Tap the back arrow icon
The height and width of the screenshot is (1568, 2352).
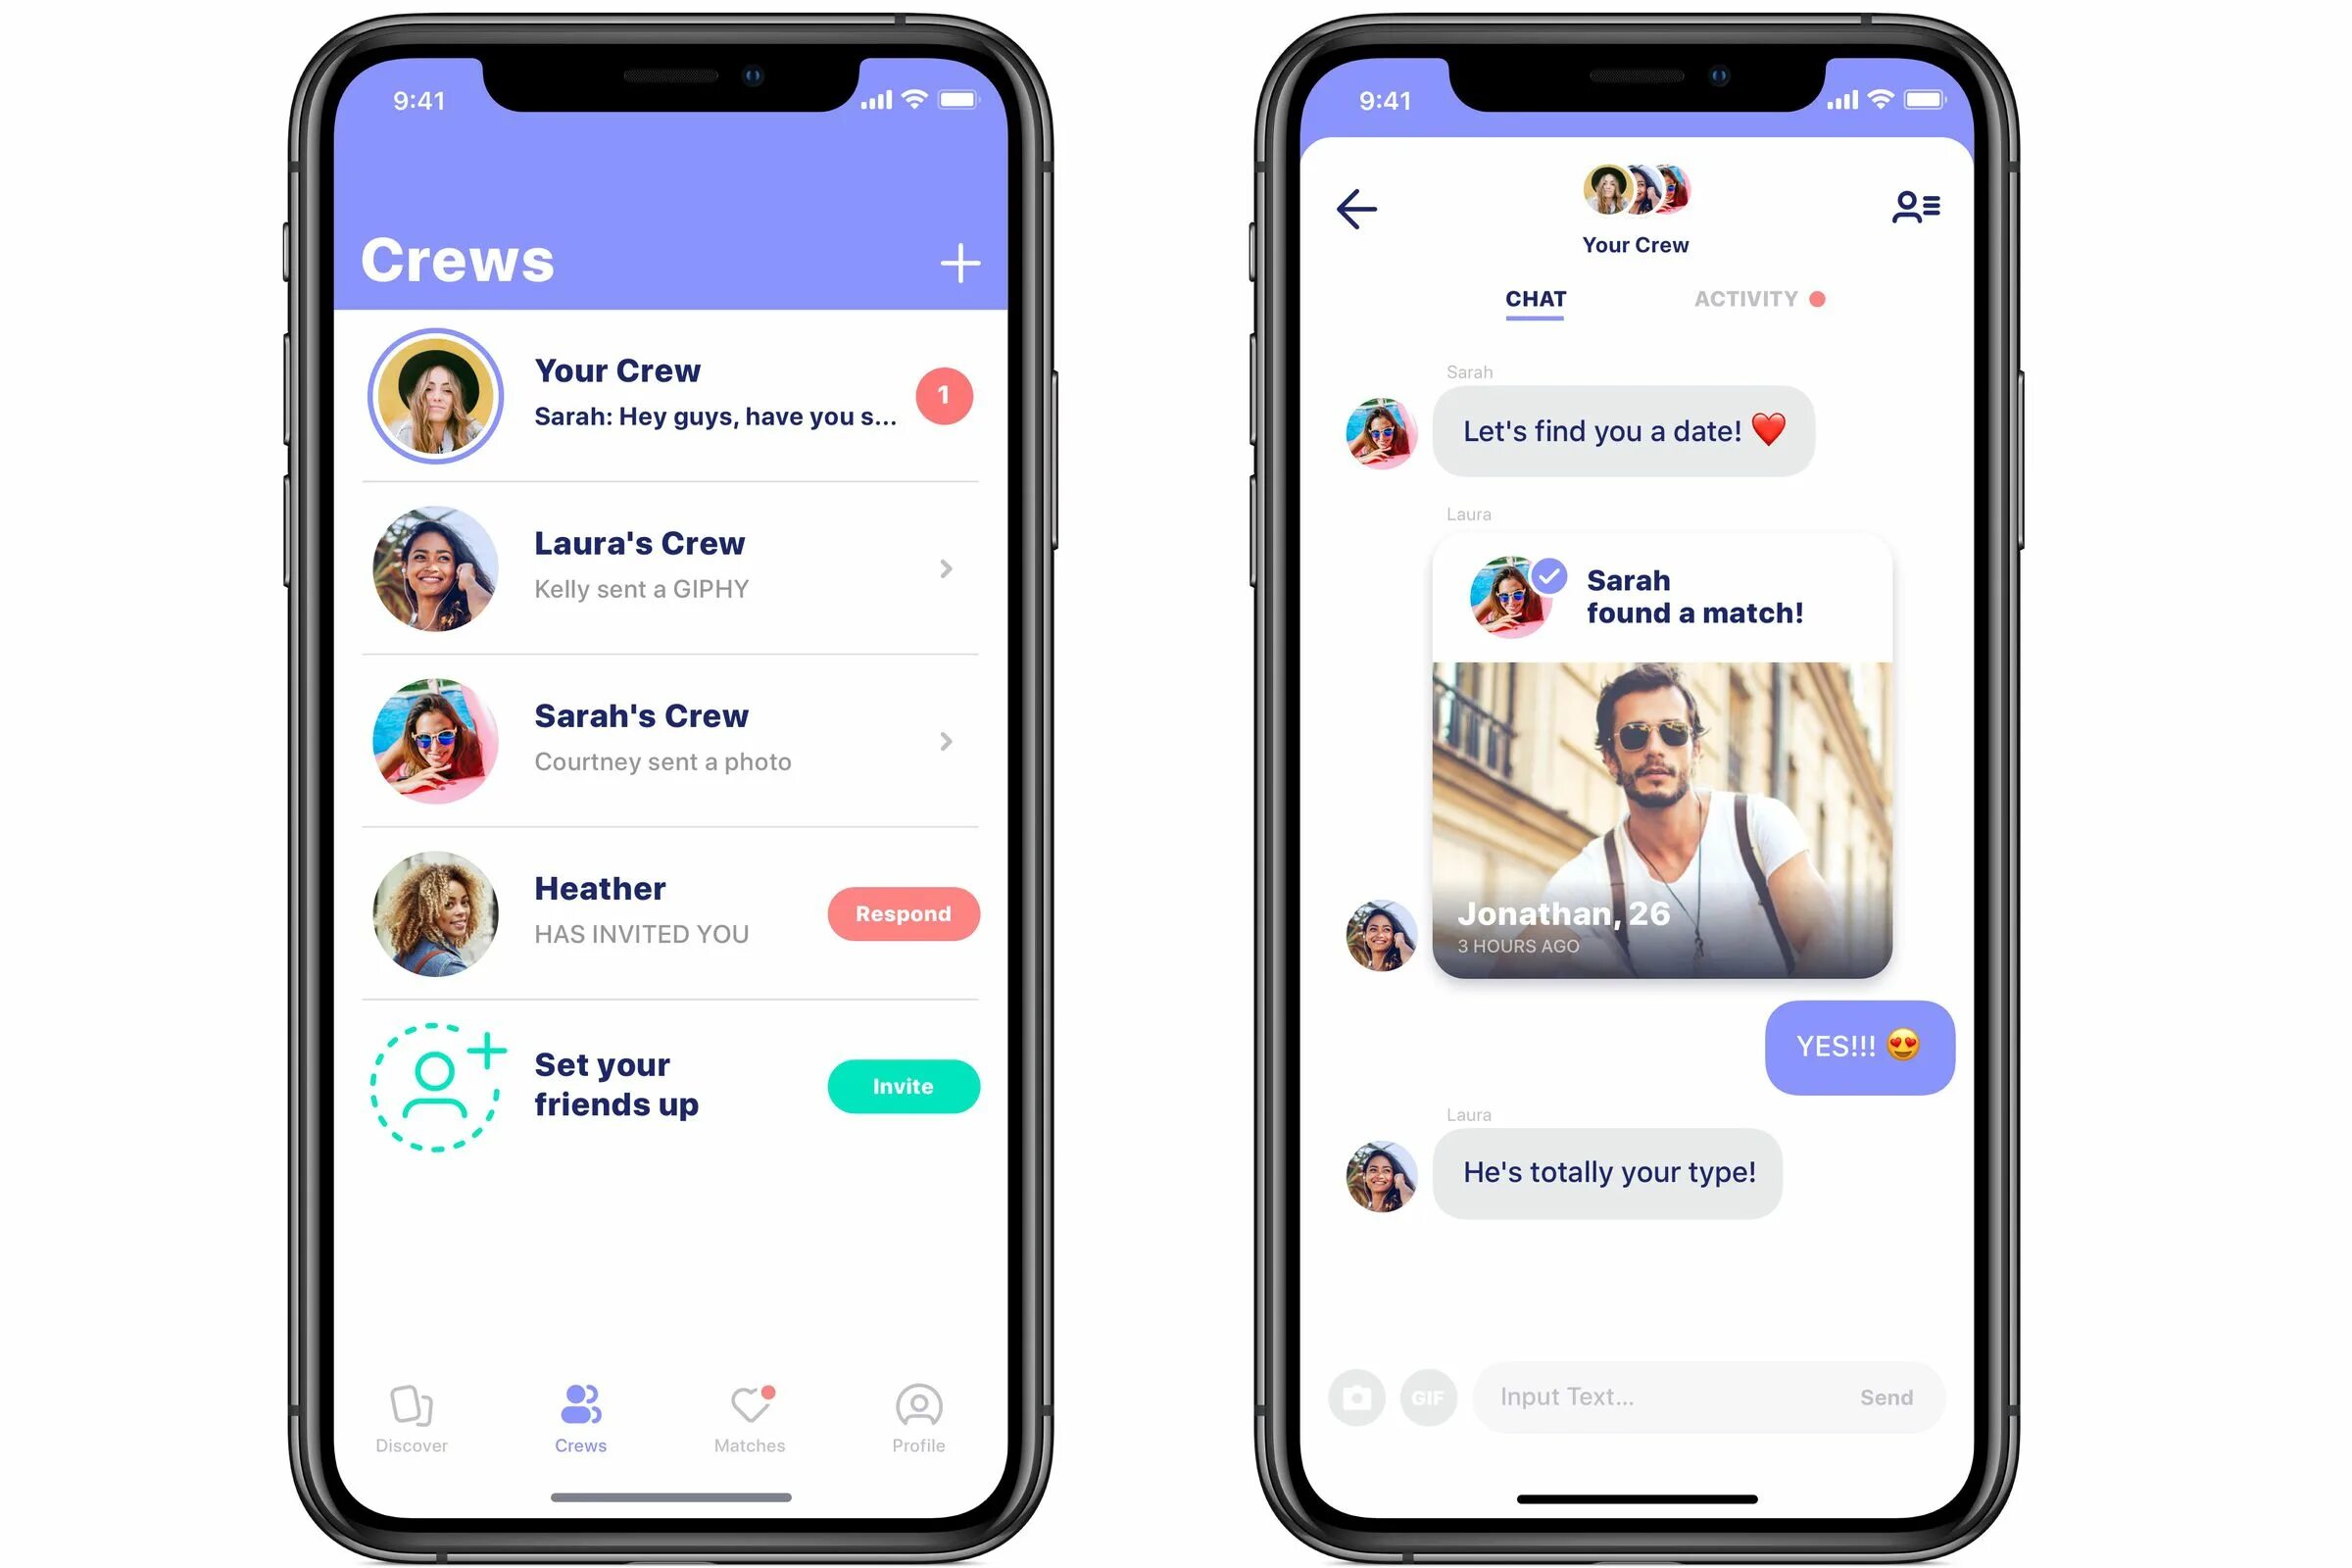(x=1356, y=208)
